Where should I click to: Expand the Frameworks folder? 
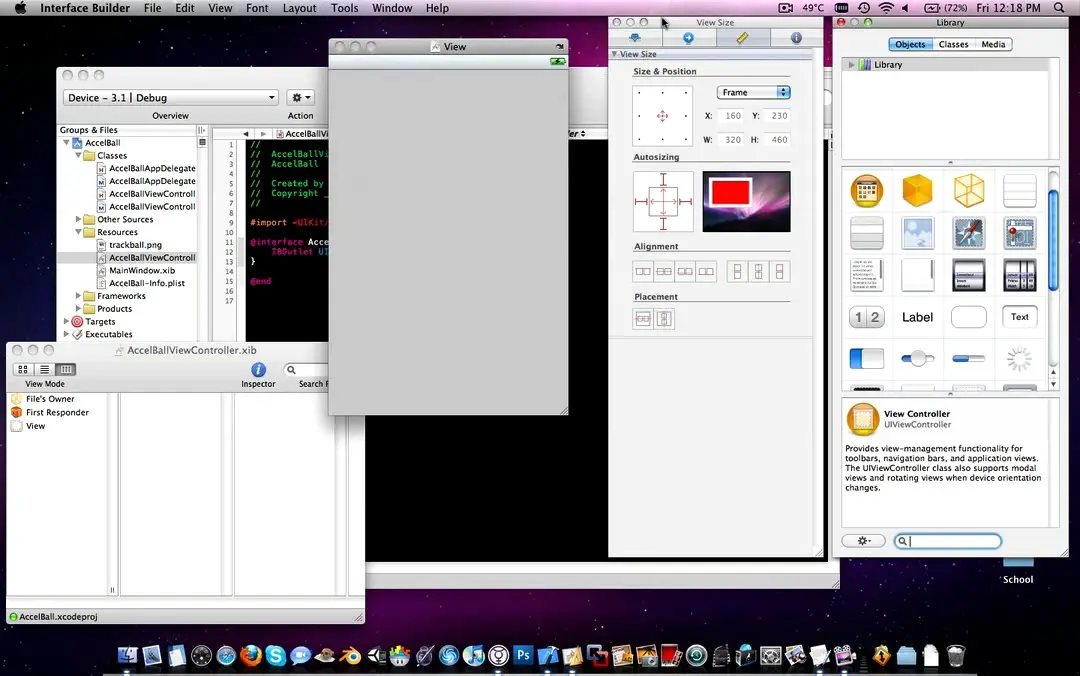[79, 296]
